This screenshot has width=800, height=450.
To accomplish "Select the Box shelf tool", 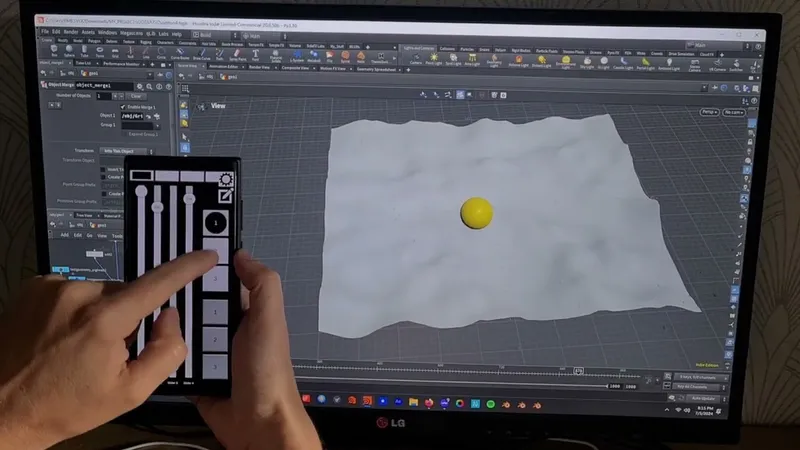I will tap(54, 51).
